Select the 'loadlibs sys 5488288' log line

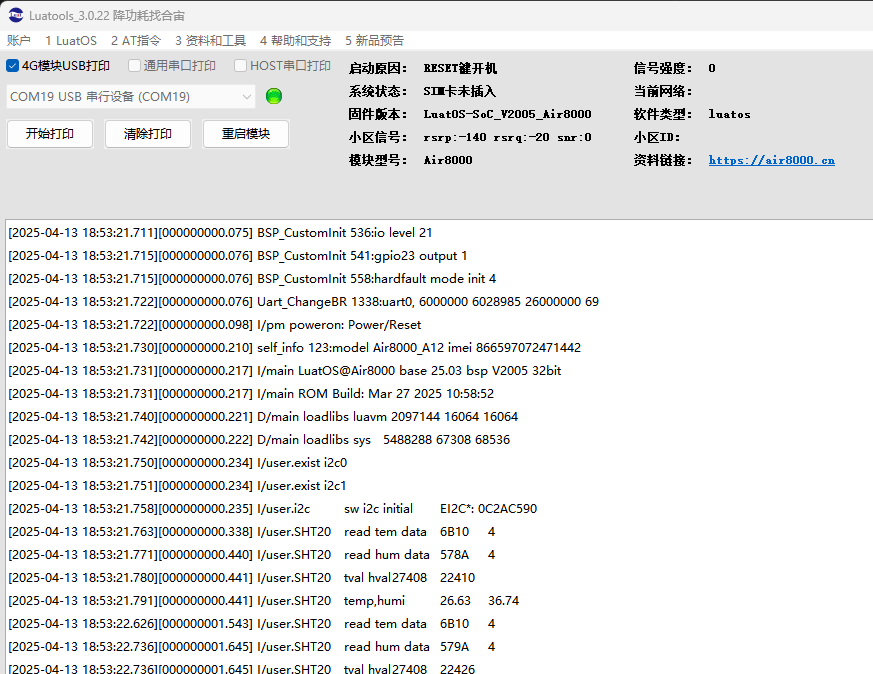(259, 440)
